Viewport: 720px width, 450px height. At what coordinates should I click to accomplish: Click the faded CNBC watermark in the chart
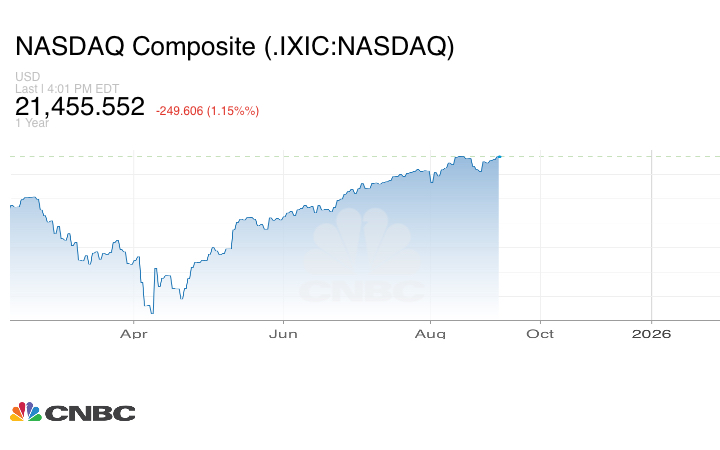pyautogui.click(x=362, y=258)
